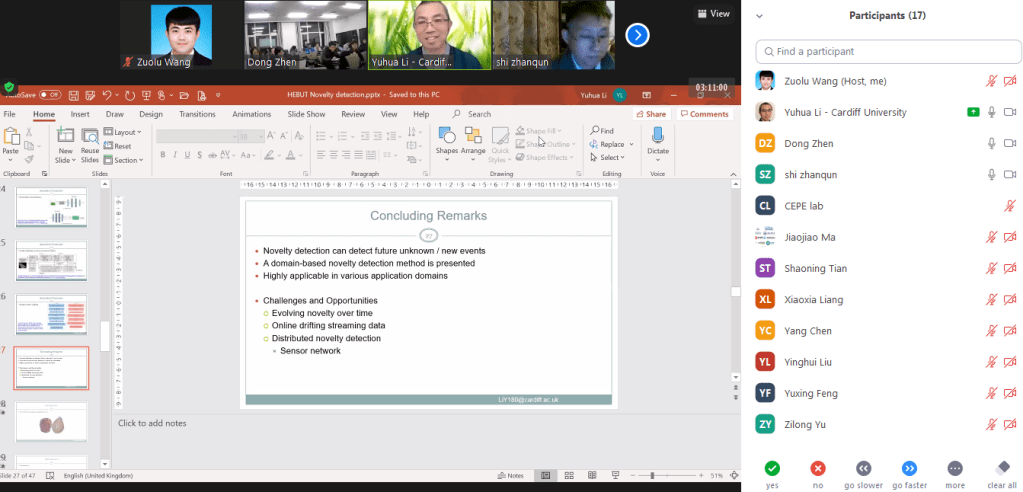Viewport: 1023px width, 492px height.
Task: Click the 'go faster' reaction icon
Action: point(909,468)
